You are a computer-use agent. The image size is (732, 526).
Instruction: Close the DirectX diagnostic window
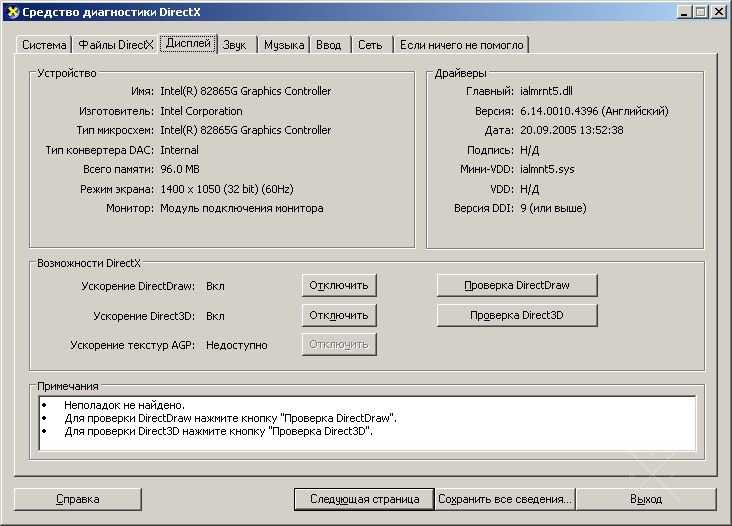tap(718, 12)
